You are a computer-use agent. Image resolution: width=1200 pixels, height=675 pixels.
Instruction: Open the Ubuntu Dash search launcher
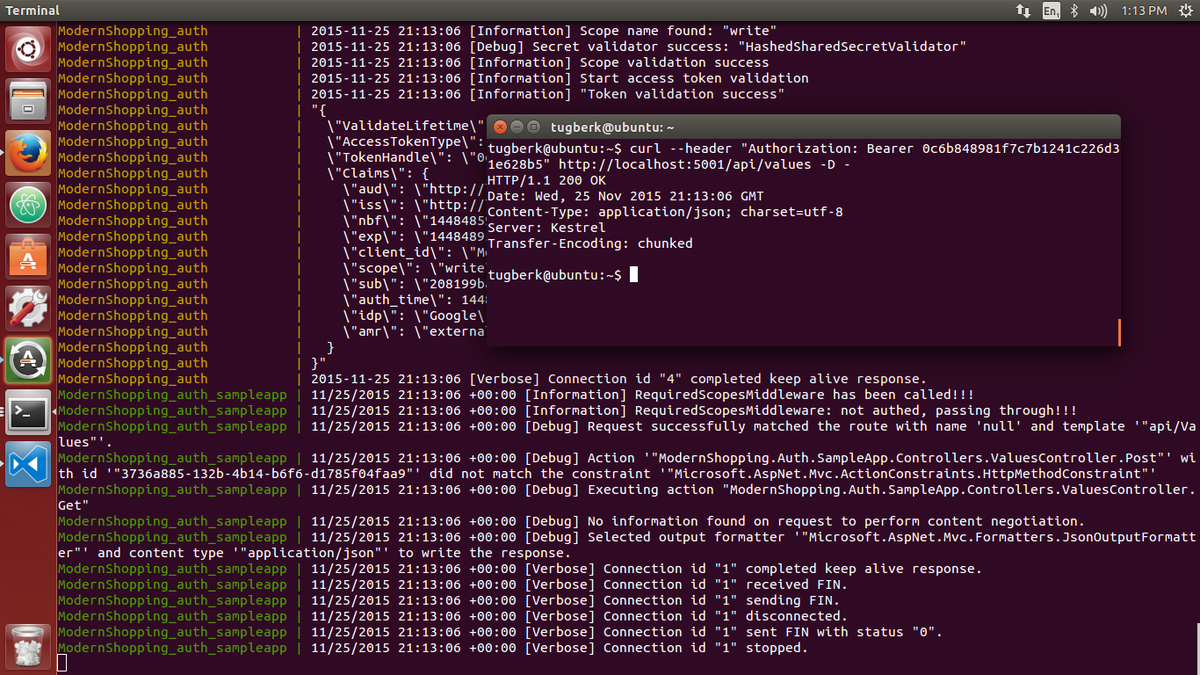[28, 48]
